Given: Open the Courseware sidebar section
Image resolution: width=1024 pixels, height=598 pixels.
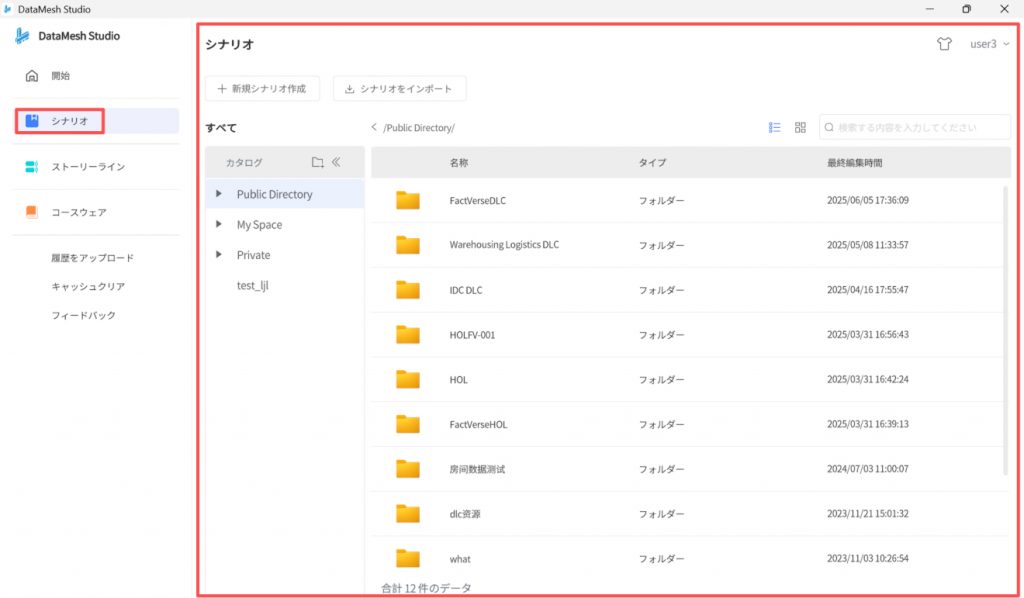Looking at the screenshot, I should coord(79,212).
